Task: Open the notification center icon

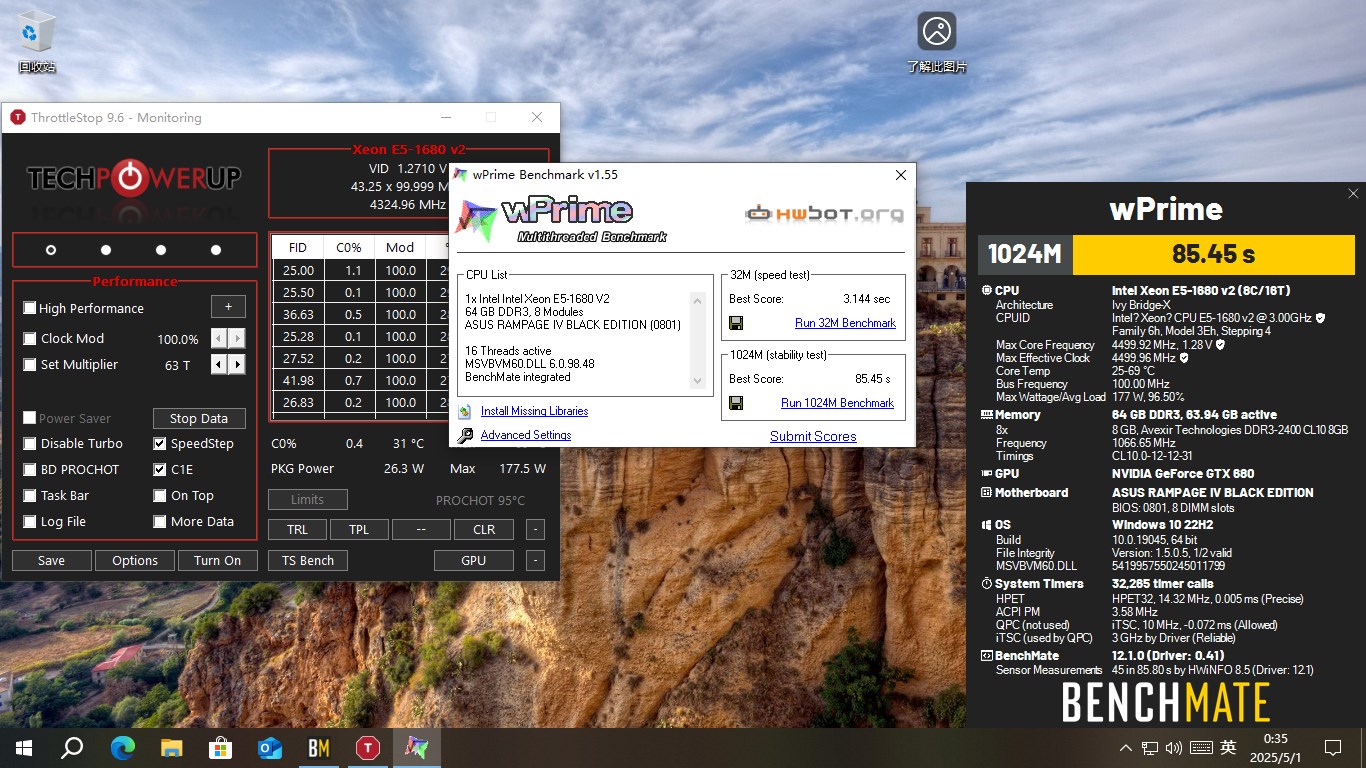Action: (x=1332, y=748)
